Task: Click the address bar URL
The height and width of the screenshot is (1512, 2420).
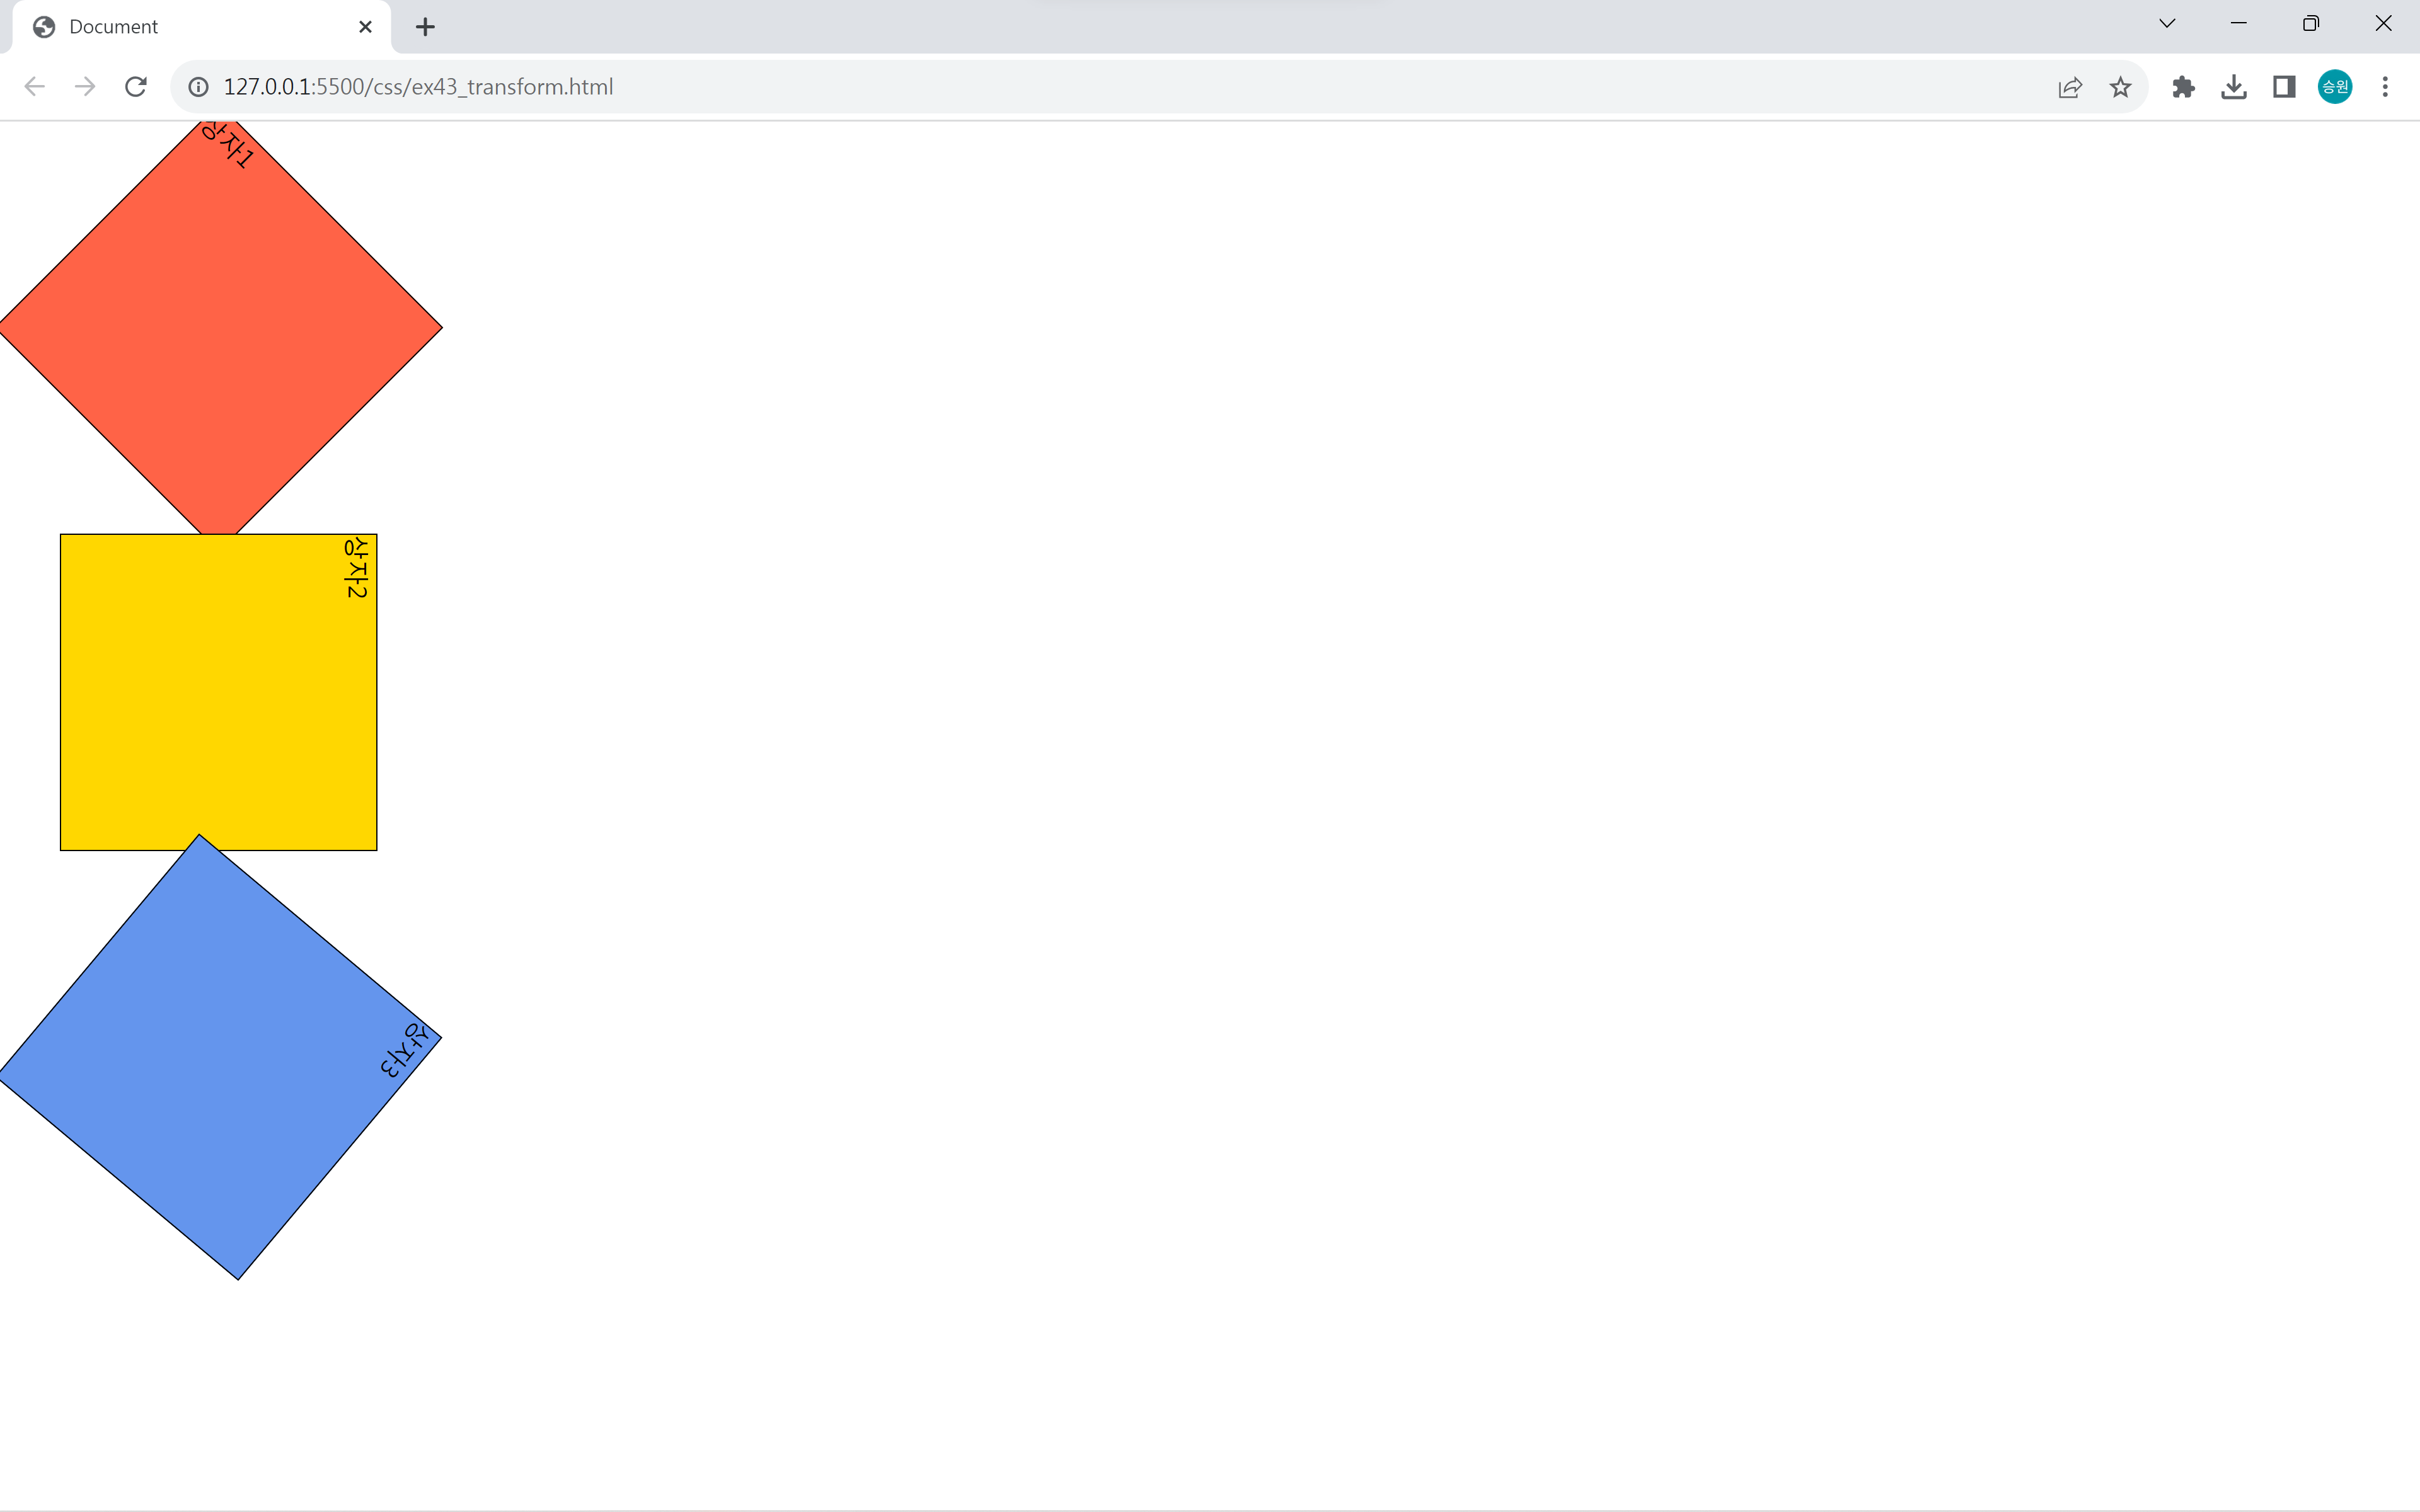Action: click(x=418, y=87)
